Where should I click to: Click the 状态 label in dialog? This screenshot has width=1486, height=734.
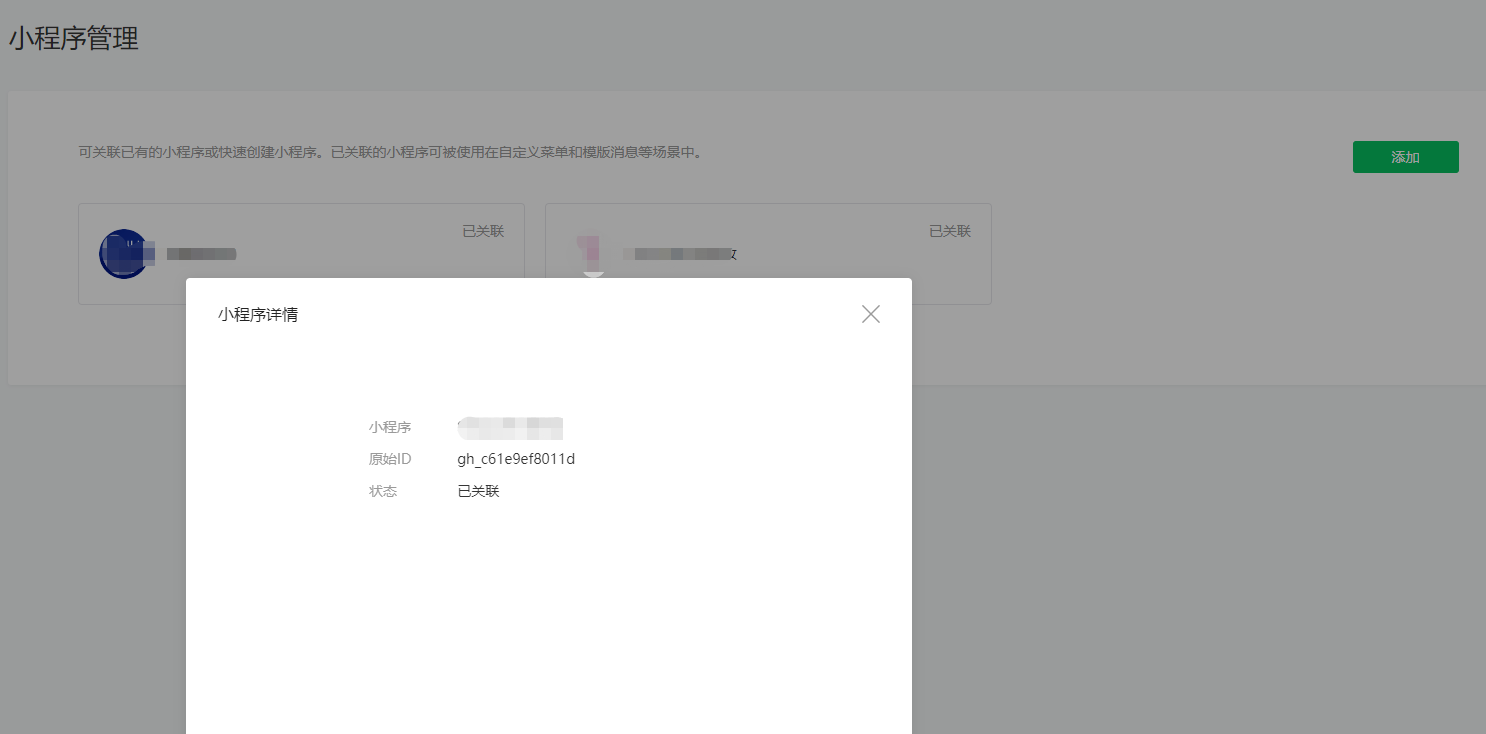point(383,492)
